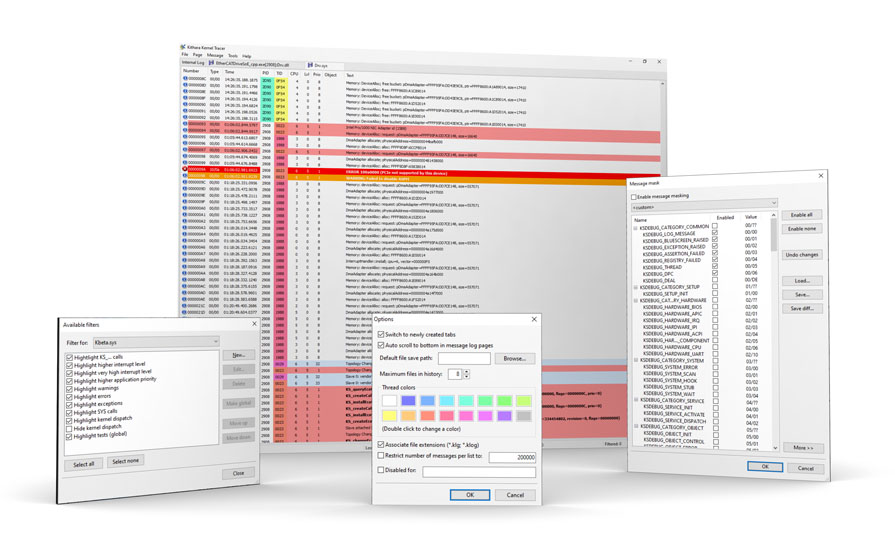
Task: Click the icon on the Drv.sys tab
Action: point(310,66)
